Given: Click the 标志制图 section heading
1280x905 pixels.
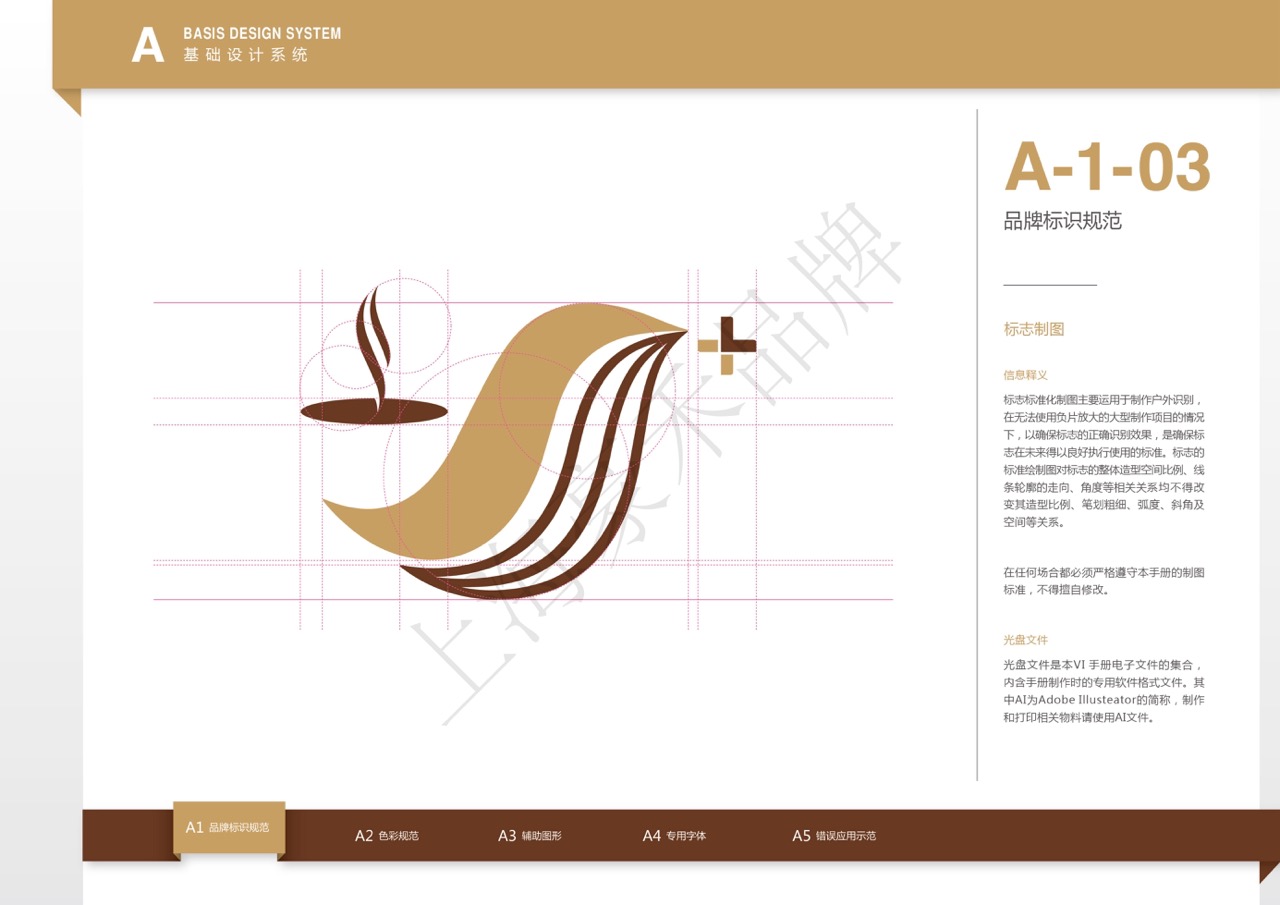Looking at the screenshot, I should 1033,329.
